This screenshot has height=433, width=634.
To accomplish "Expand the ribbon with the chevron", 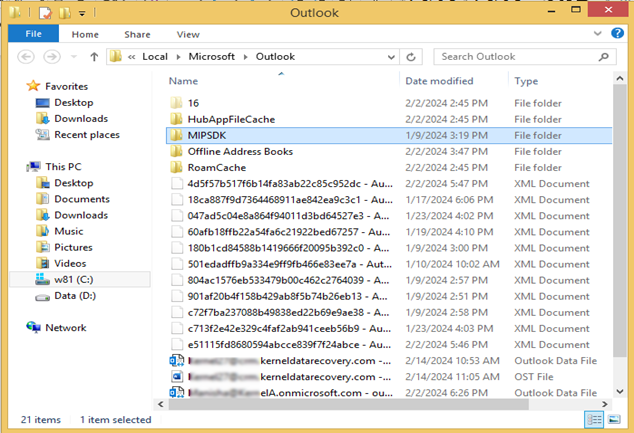I will click(x=598, y=34).
